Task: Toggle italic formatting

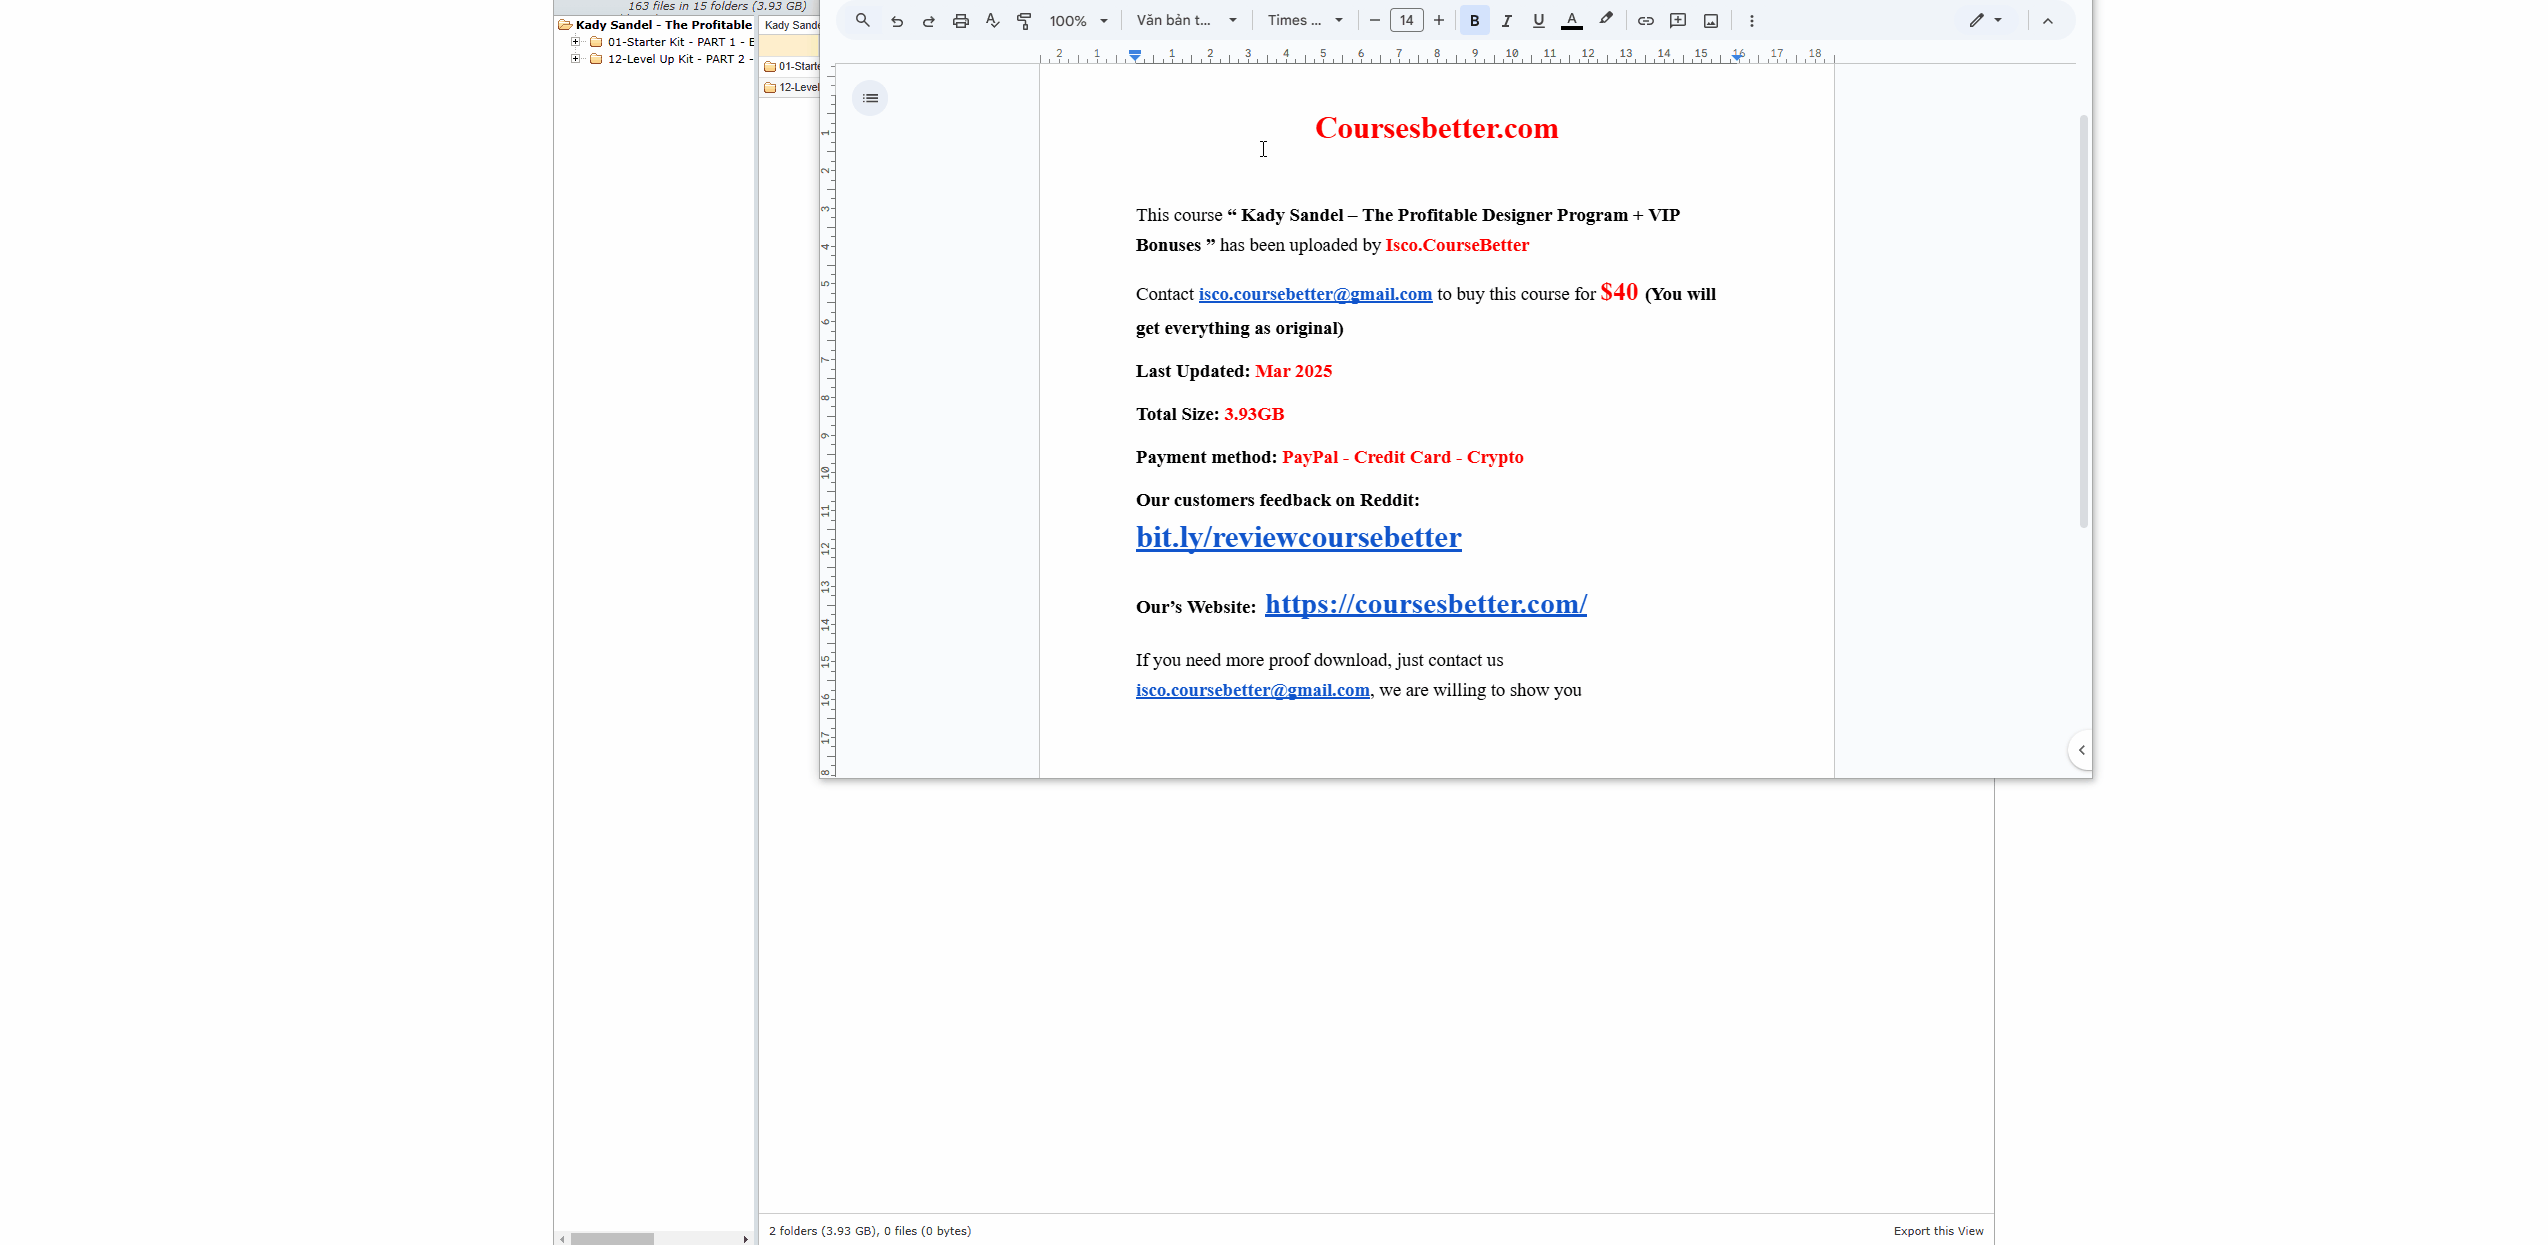Action: pos(1506,20)
